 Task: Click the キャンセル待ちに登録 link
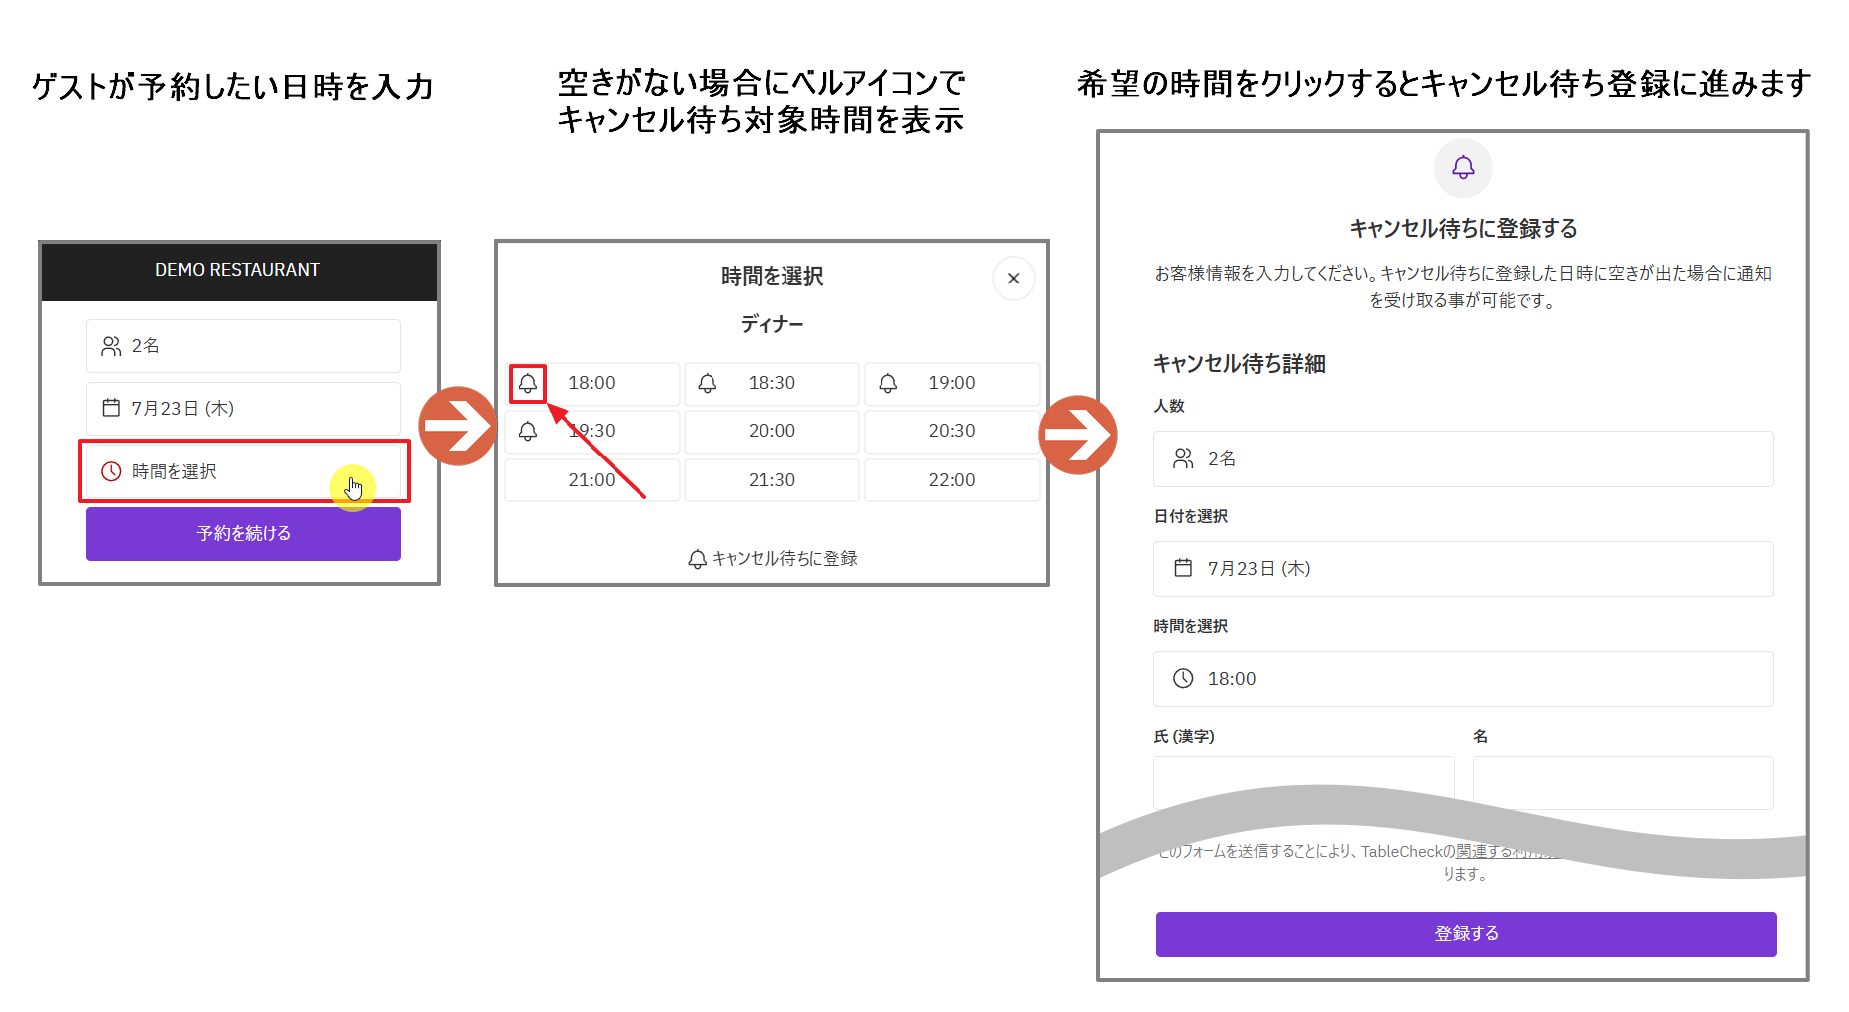[772, 558]
